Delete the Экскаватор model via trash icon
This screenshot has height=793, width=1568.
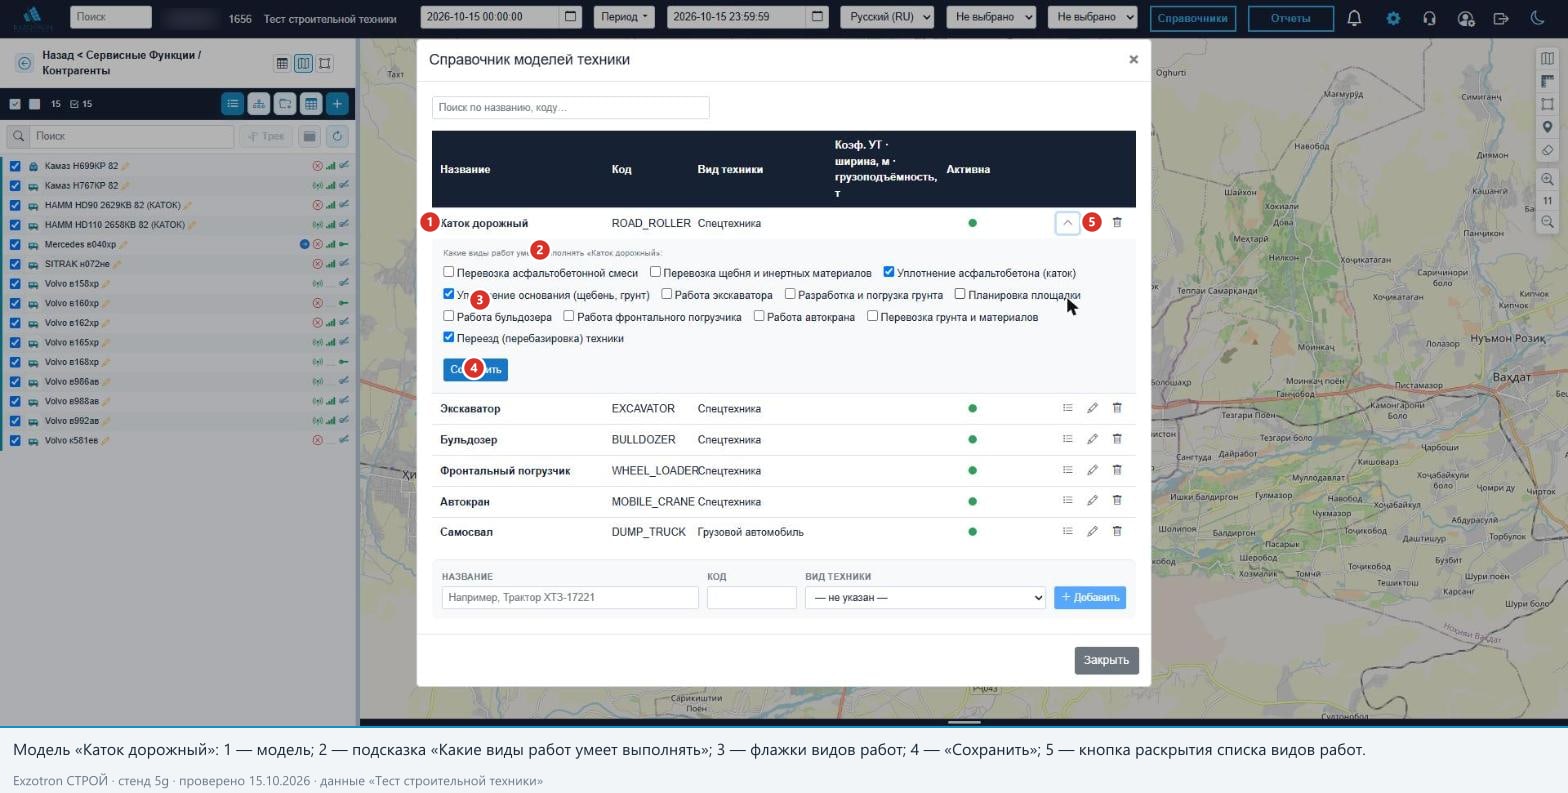pyautogui.click(x=1117, y=408)
